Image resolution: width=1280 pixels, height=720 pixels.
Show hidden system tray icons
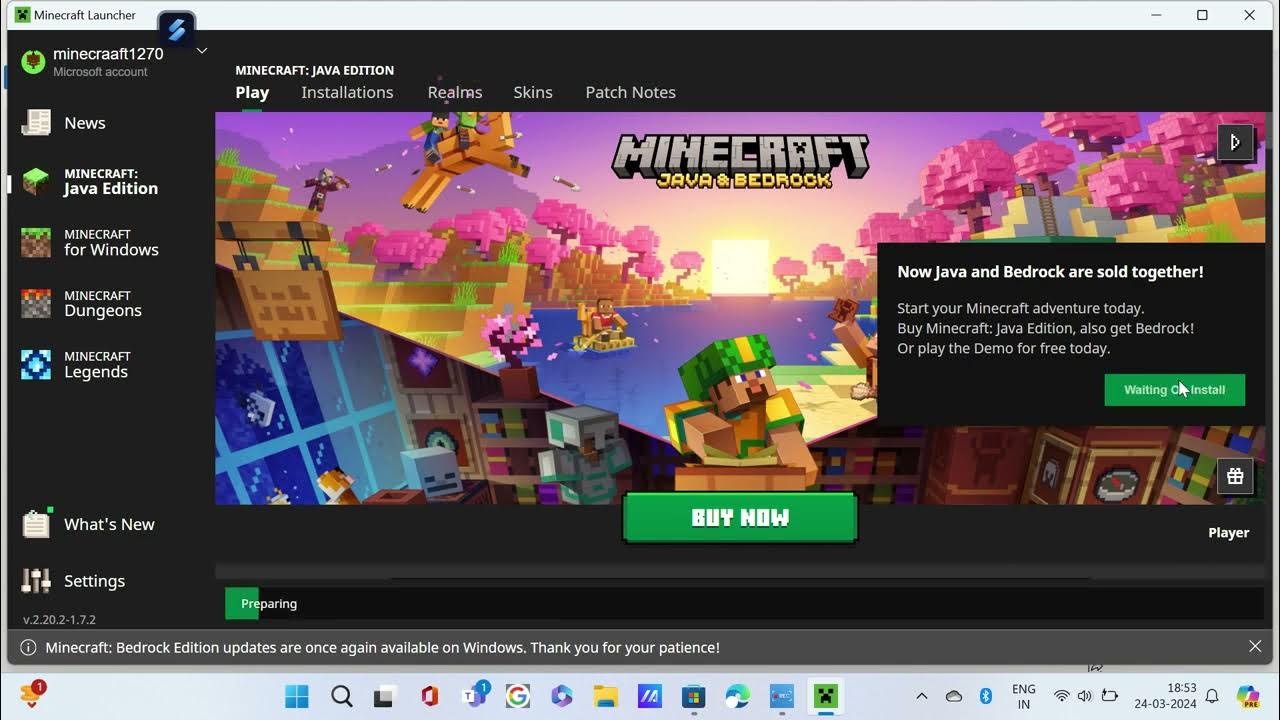pos(921,696)
